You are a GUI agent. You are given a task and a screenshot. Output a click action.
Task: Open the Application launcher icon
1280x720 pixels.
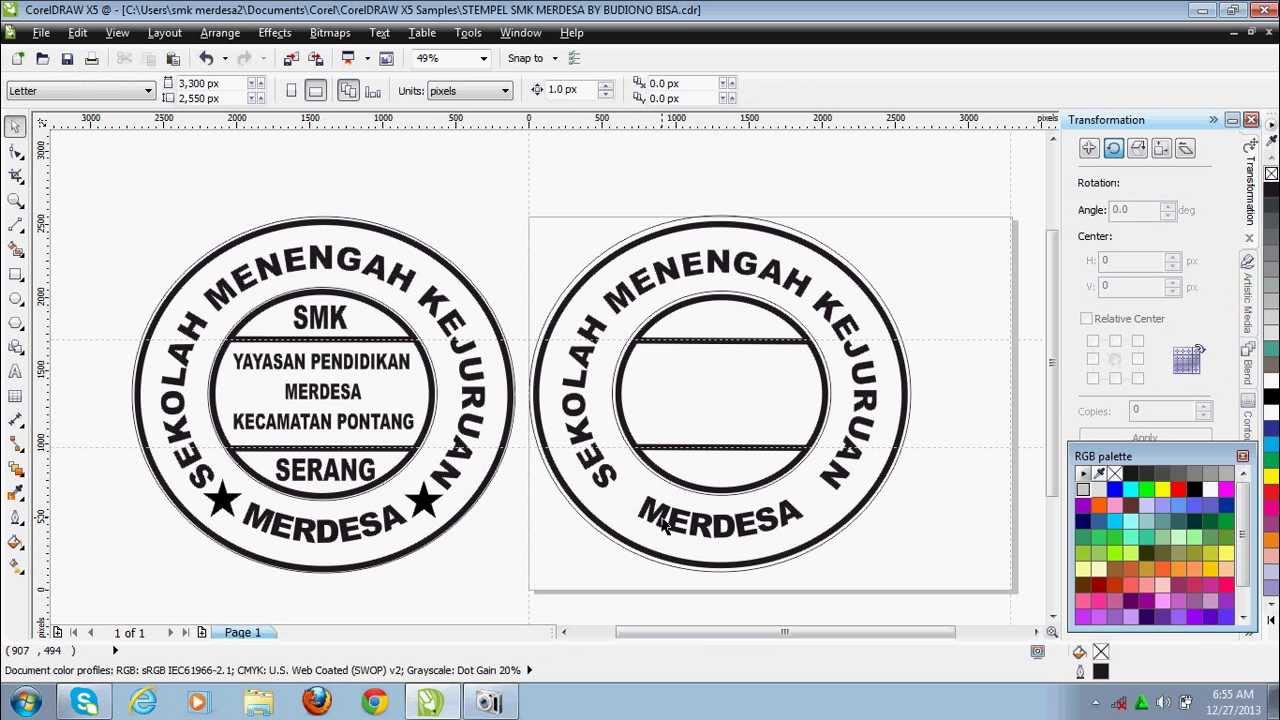coord(348,58)
